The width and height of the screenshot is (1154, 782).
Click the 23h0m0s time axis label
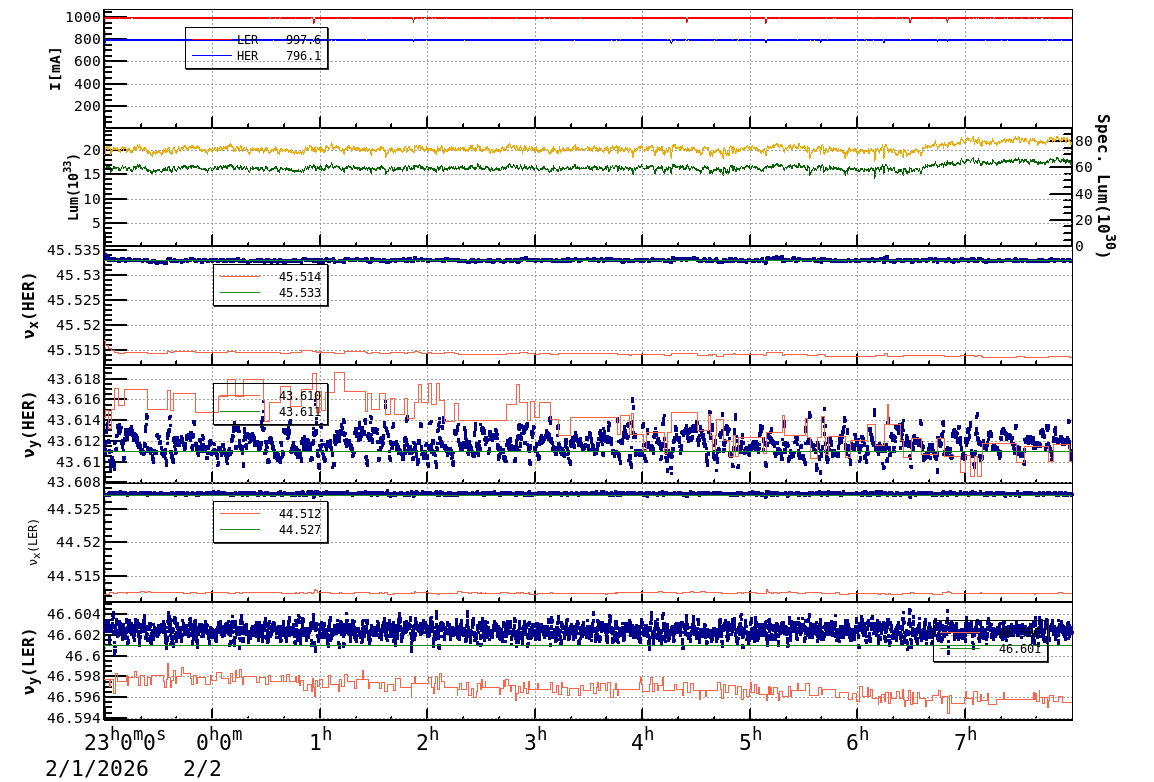click(125, 739)
